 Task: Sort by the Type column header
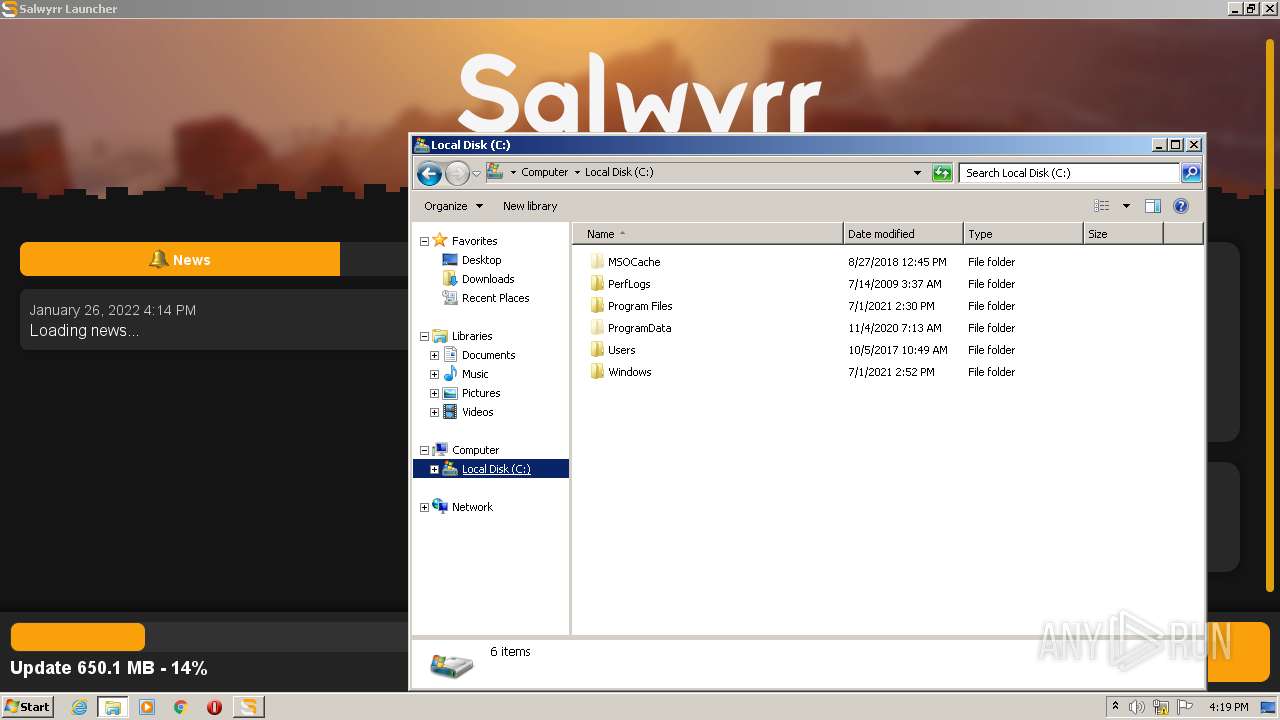coord(1023,234)
